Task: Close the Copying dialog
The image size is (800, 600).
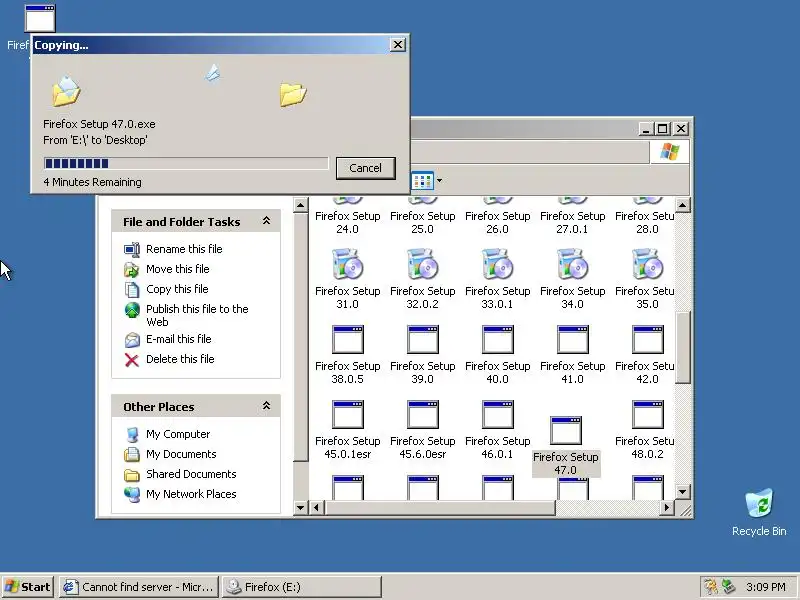Action: (397, 45)
